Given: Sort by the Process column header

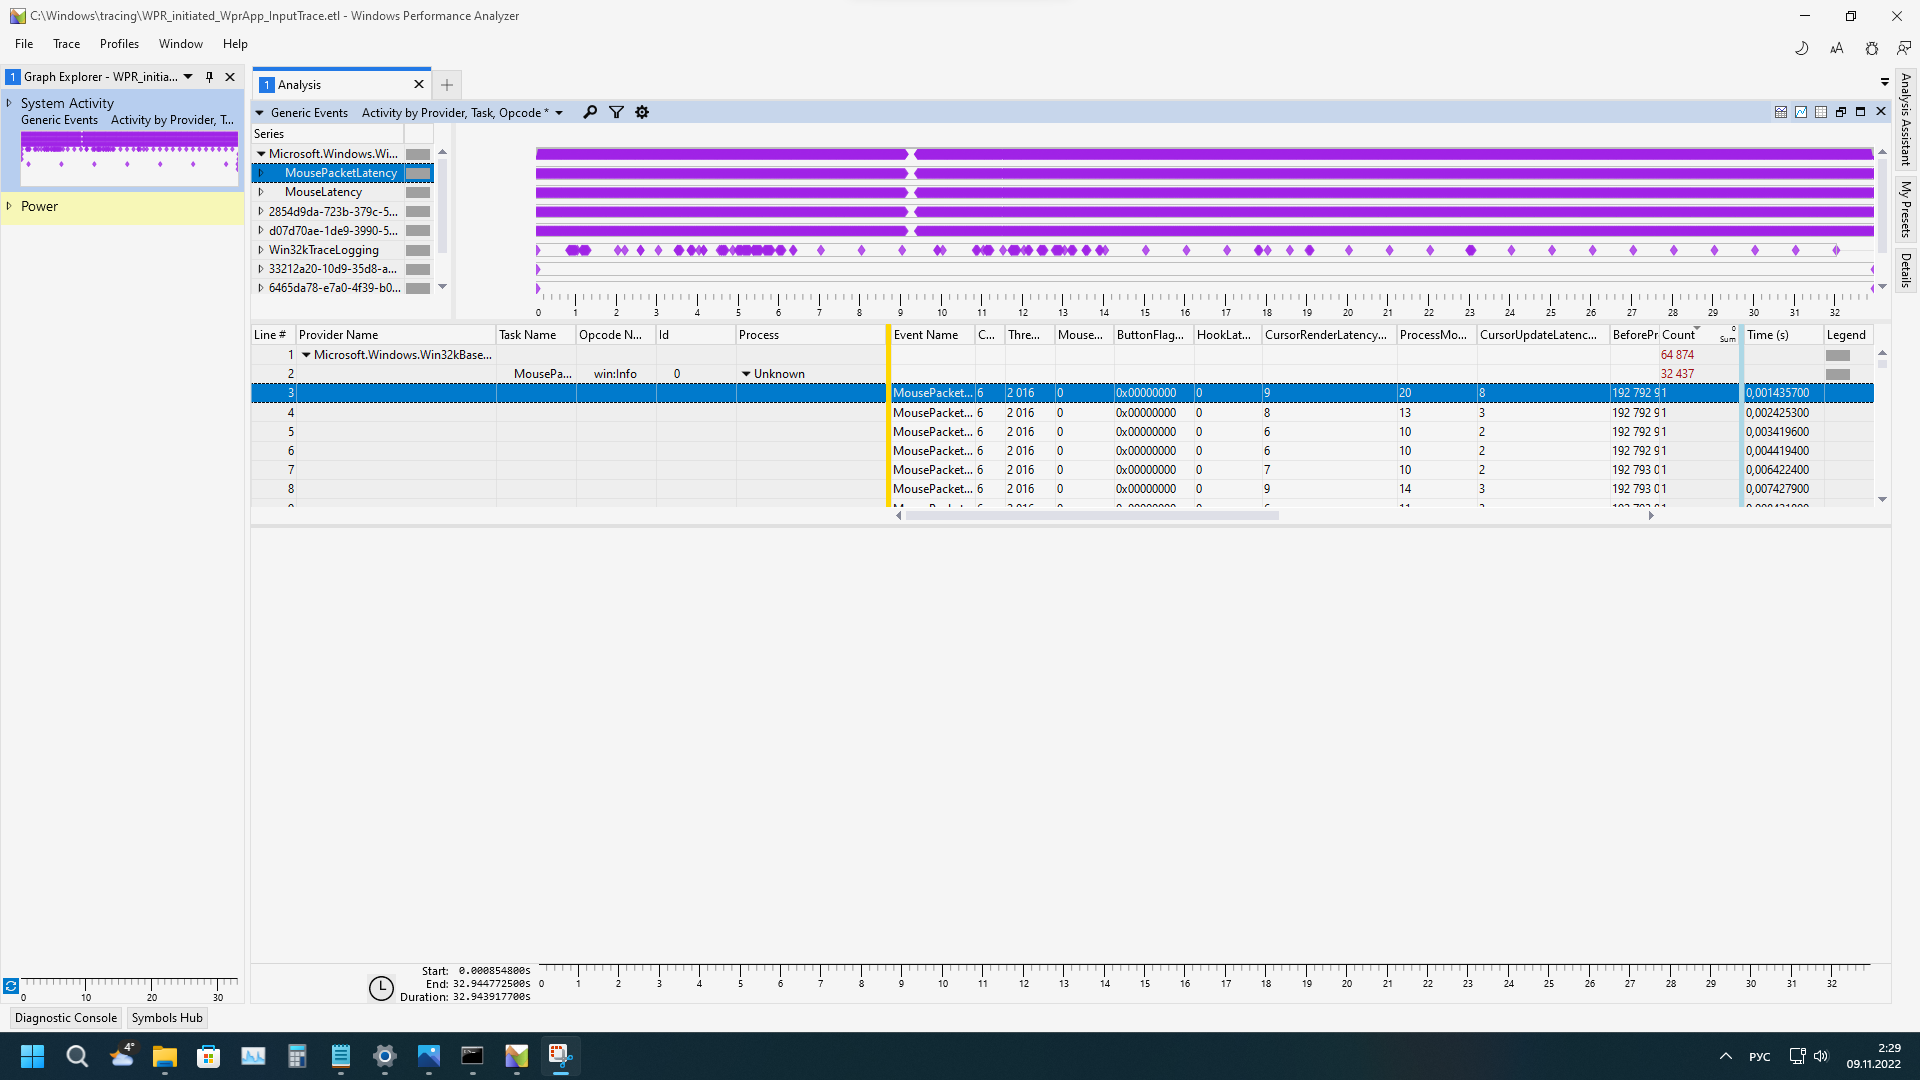Looking at the screenshot, I should (x=810, y=335).
